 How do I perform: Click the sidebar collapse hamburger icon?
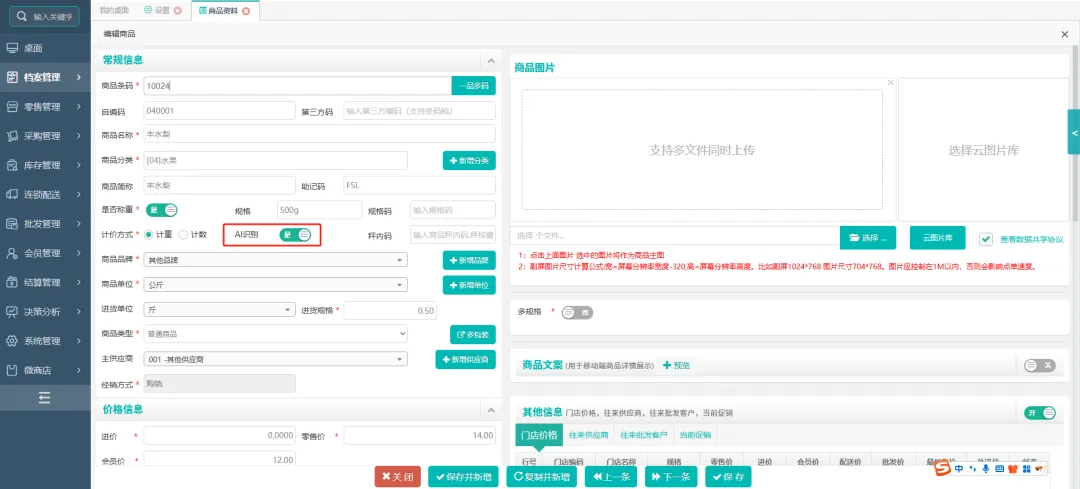point(45,398)
